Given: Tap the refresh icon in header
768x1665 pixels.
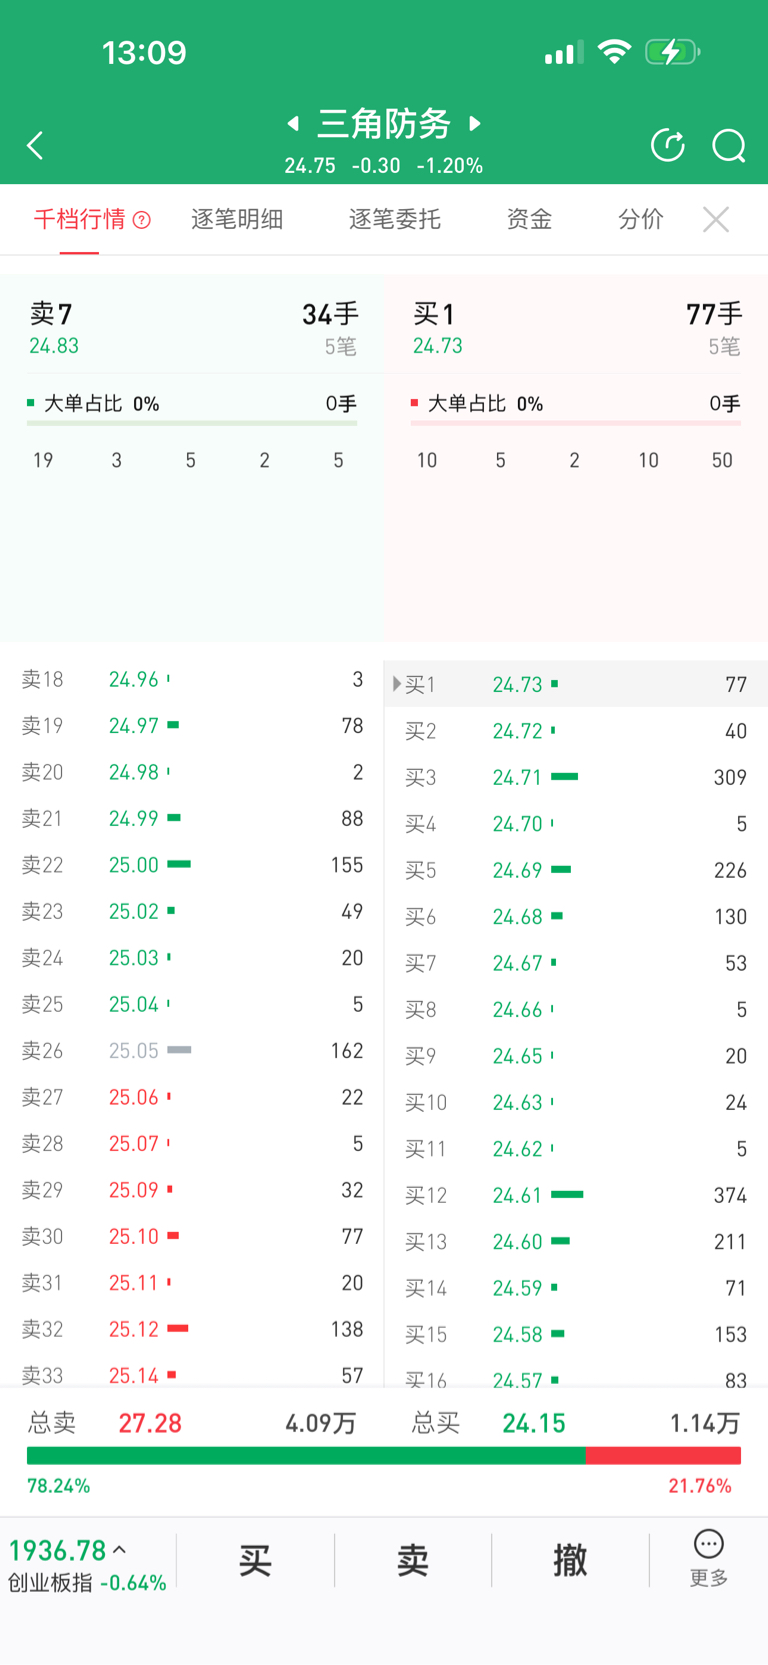Looking at the screenshot, I should 668,146.
